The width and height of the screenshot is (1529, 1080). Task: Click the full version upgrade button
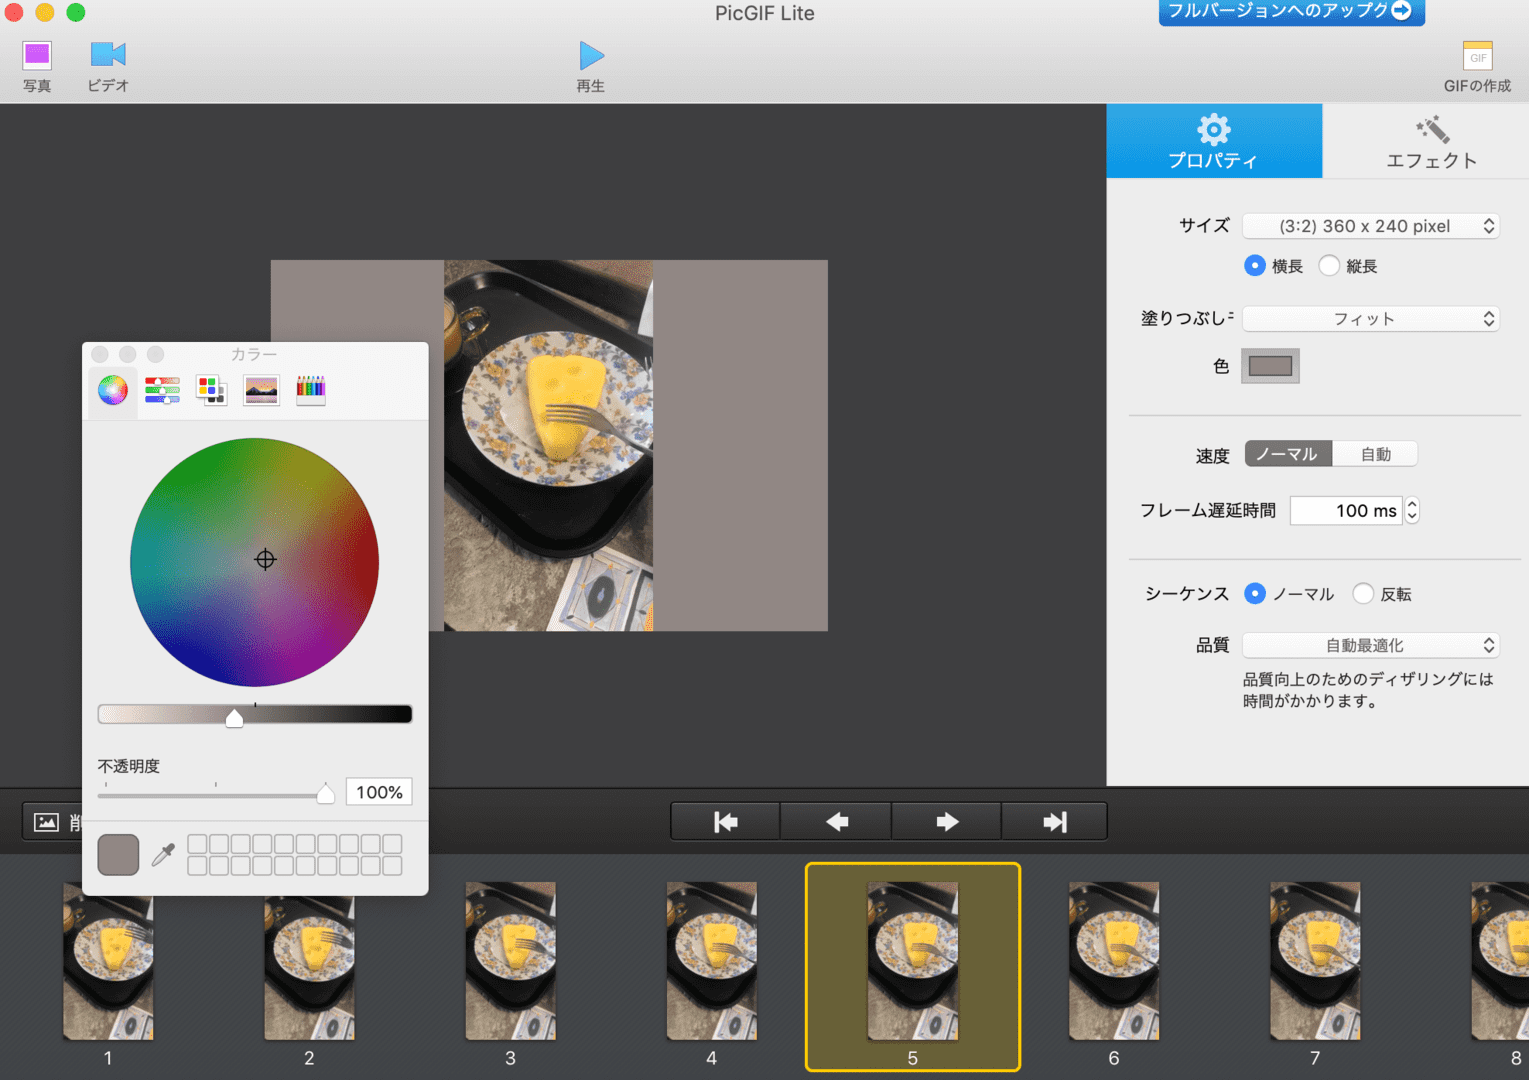[1290, 11]
